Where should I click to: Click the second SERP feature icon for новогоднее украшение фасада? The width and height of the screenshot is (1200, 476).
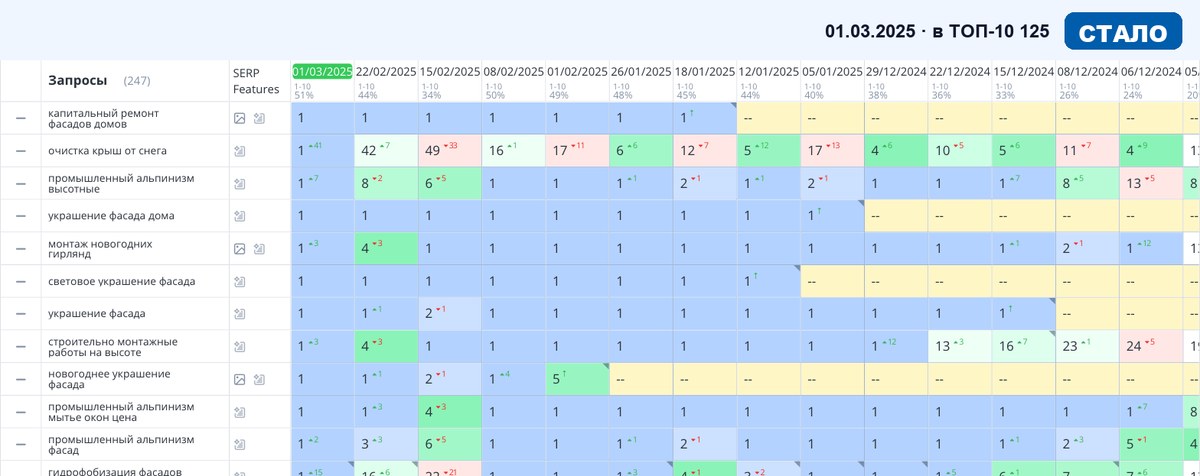(259, 380)
